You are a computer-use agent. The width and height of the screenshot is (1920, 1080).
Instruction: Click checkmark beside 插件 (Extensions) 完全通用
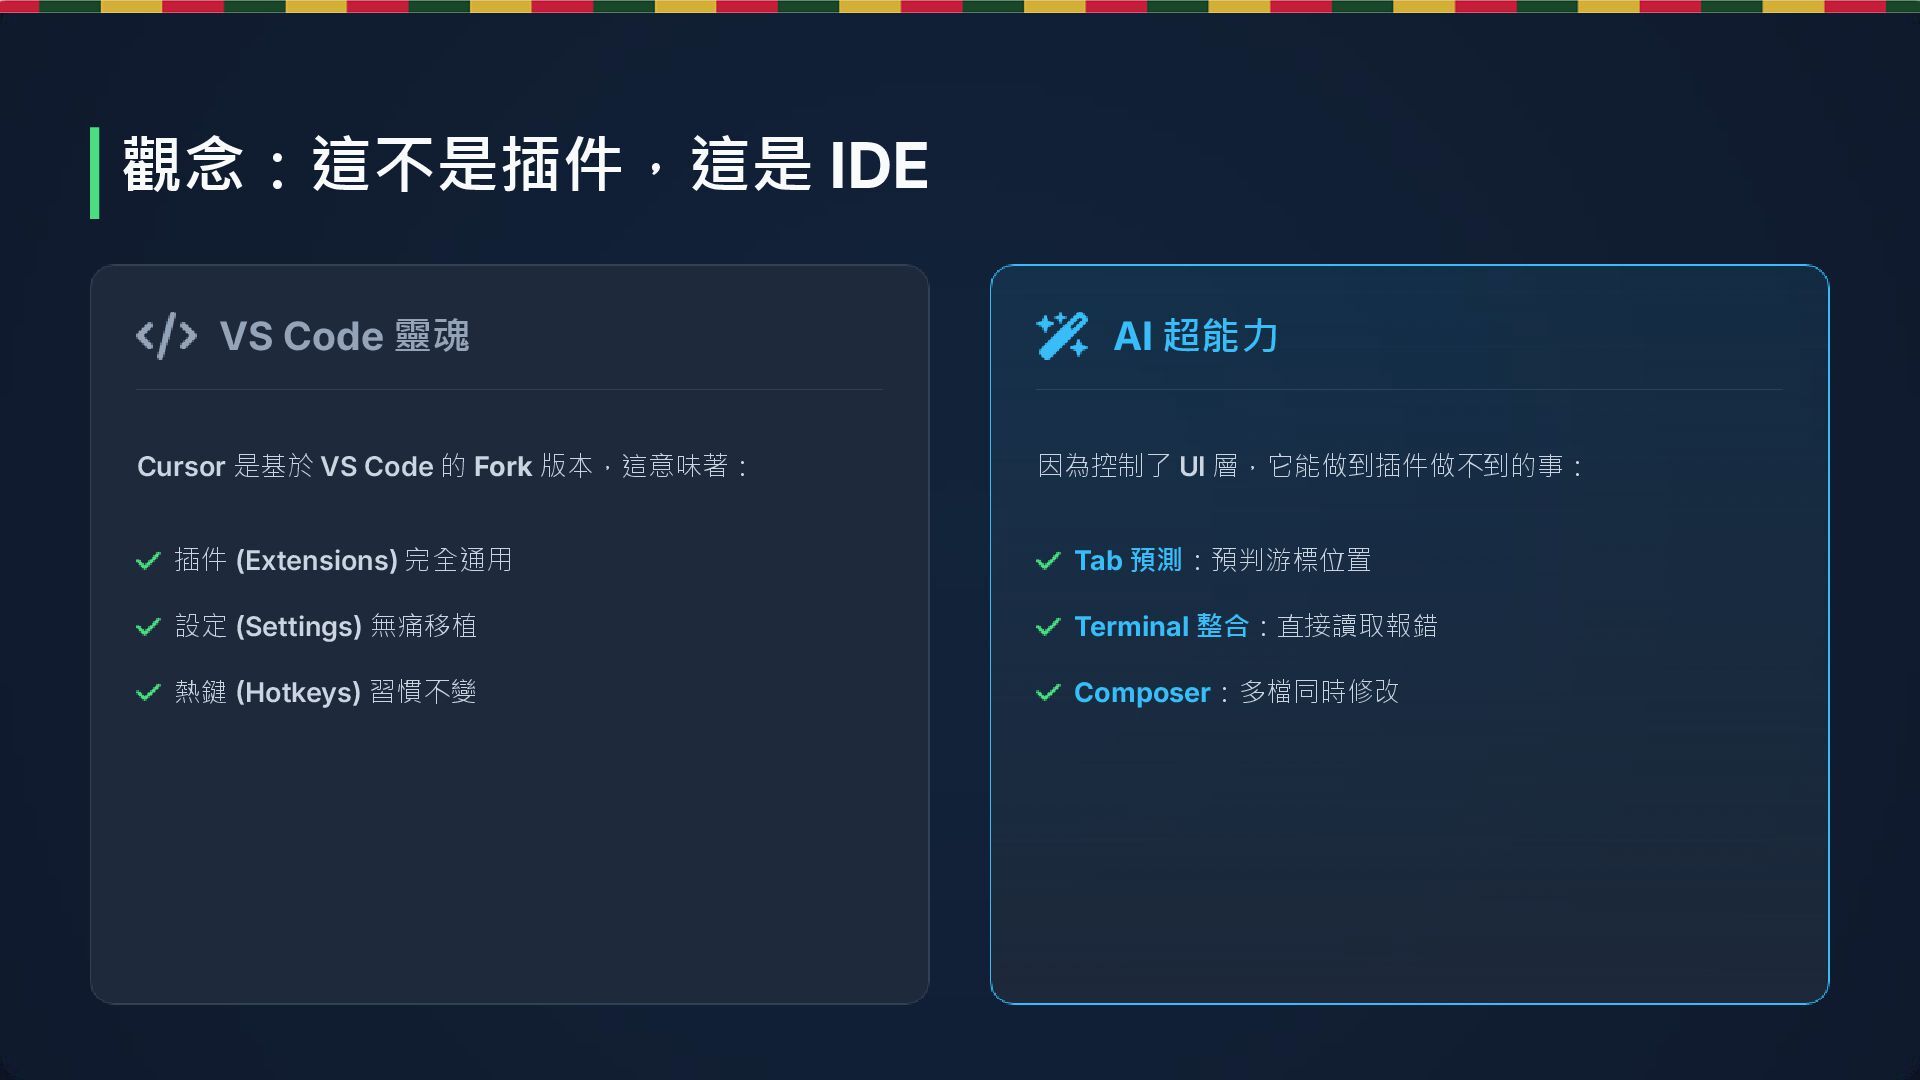tap(148, 561)
